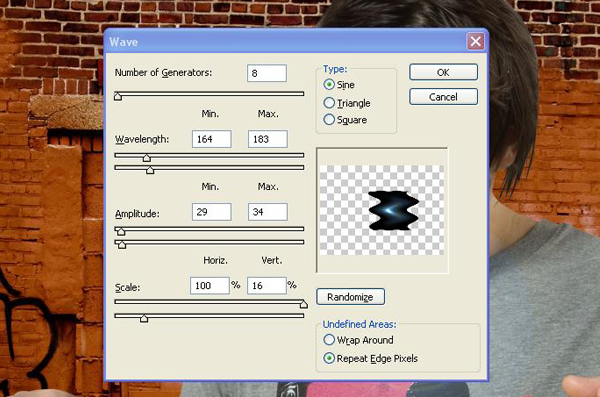Click the Scale label

click(x=127, y=288)
